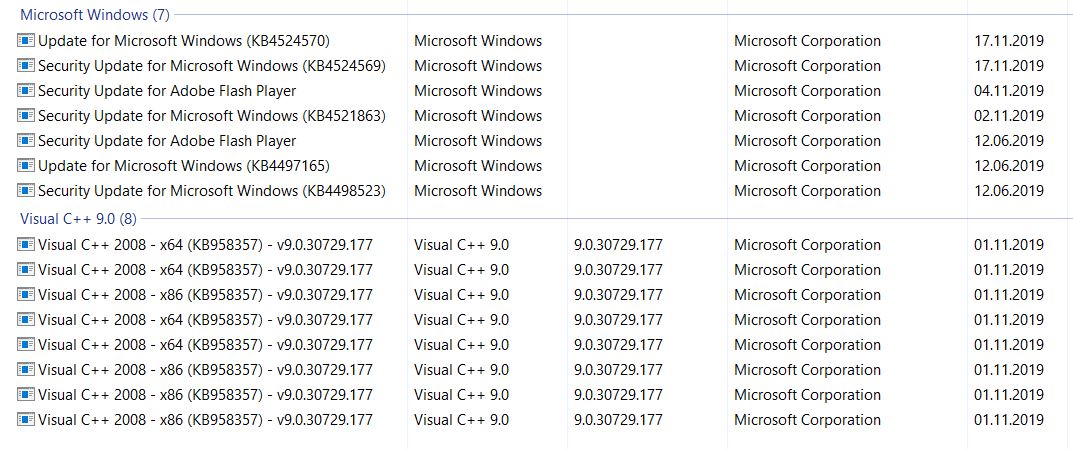Click the icon of Security Update KB4521863

26,116
